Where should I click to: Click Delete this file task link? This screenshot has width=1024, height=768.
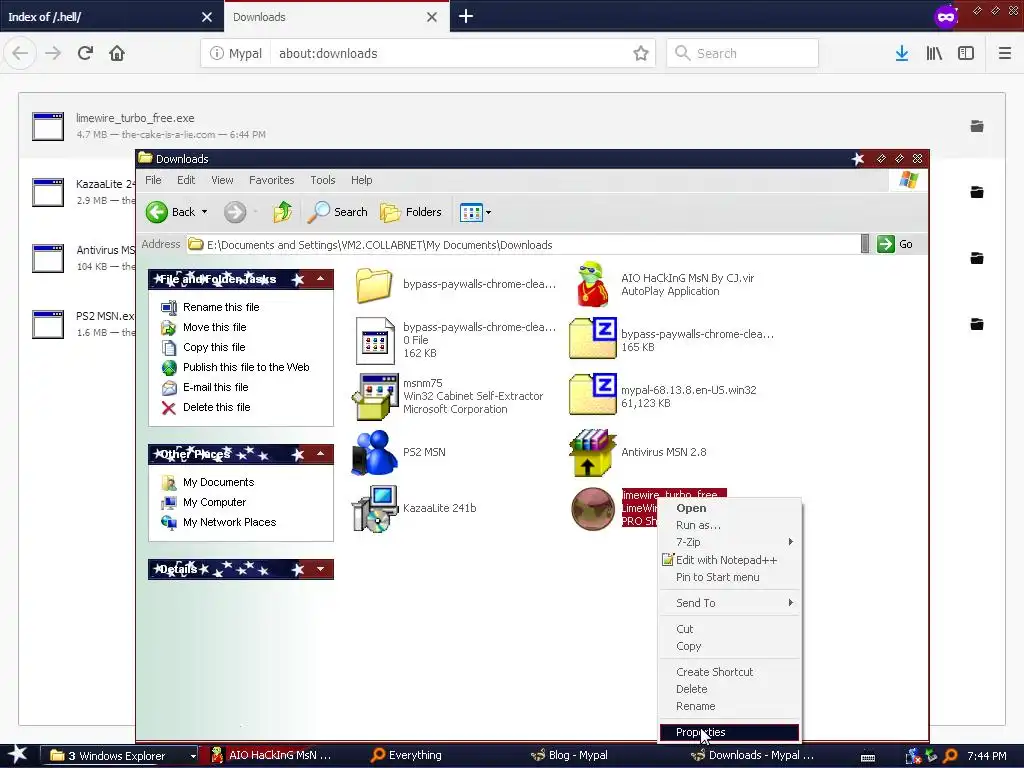pyautogui.click(x=216, y=407)
